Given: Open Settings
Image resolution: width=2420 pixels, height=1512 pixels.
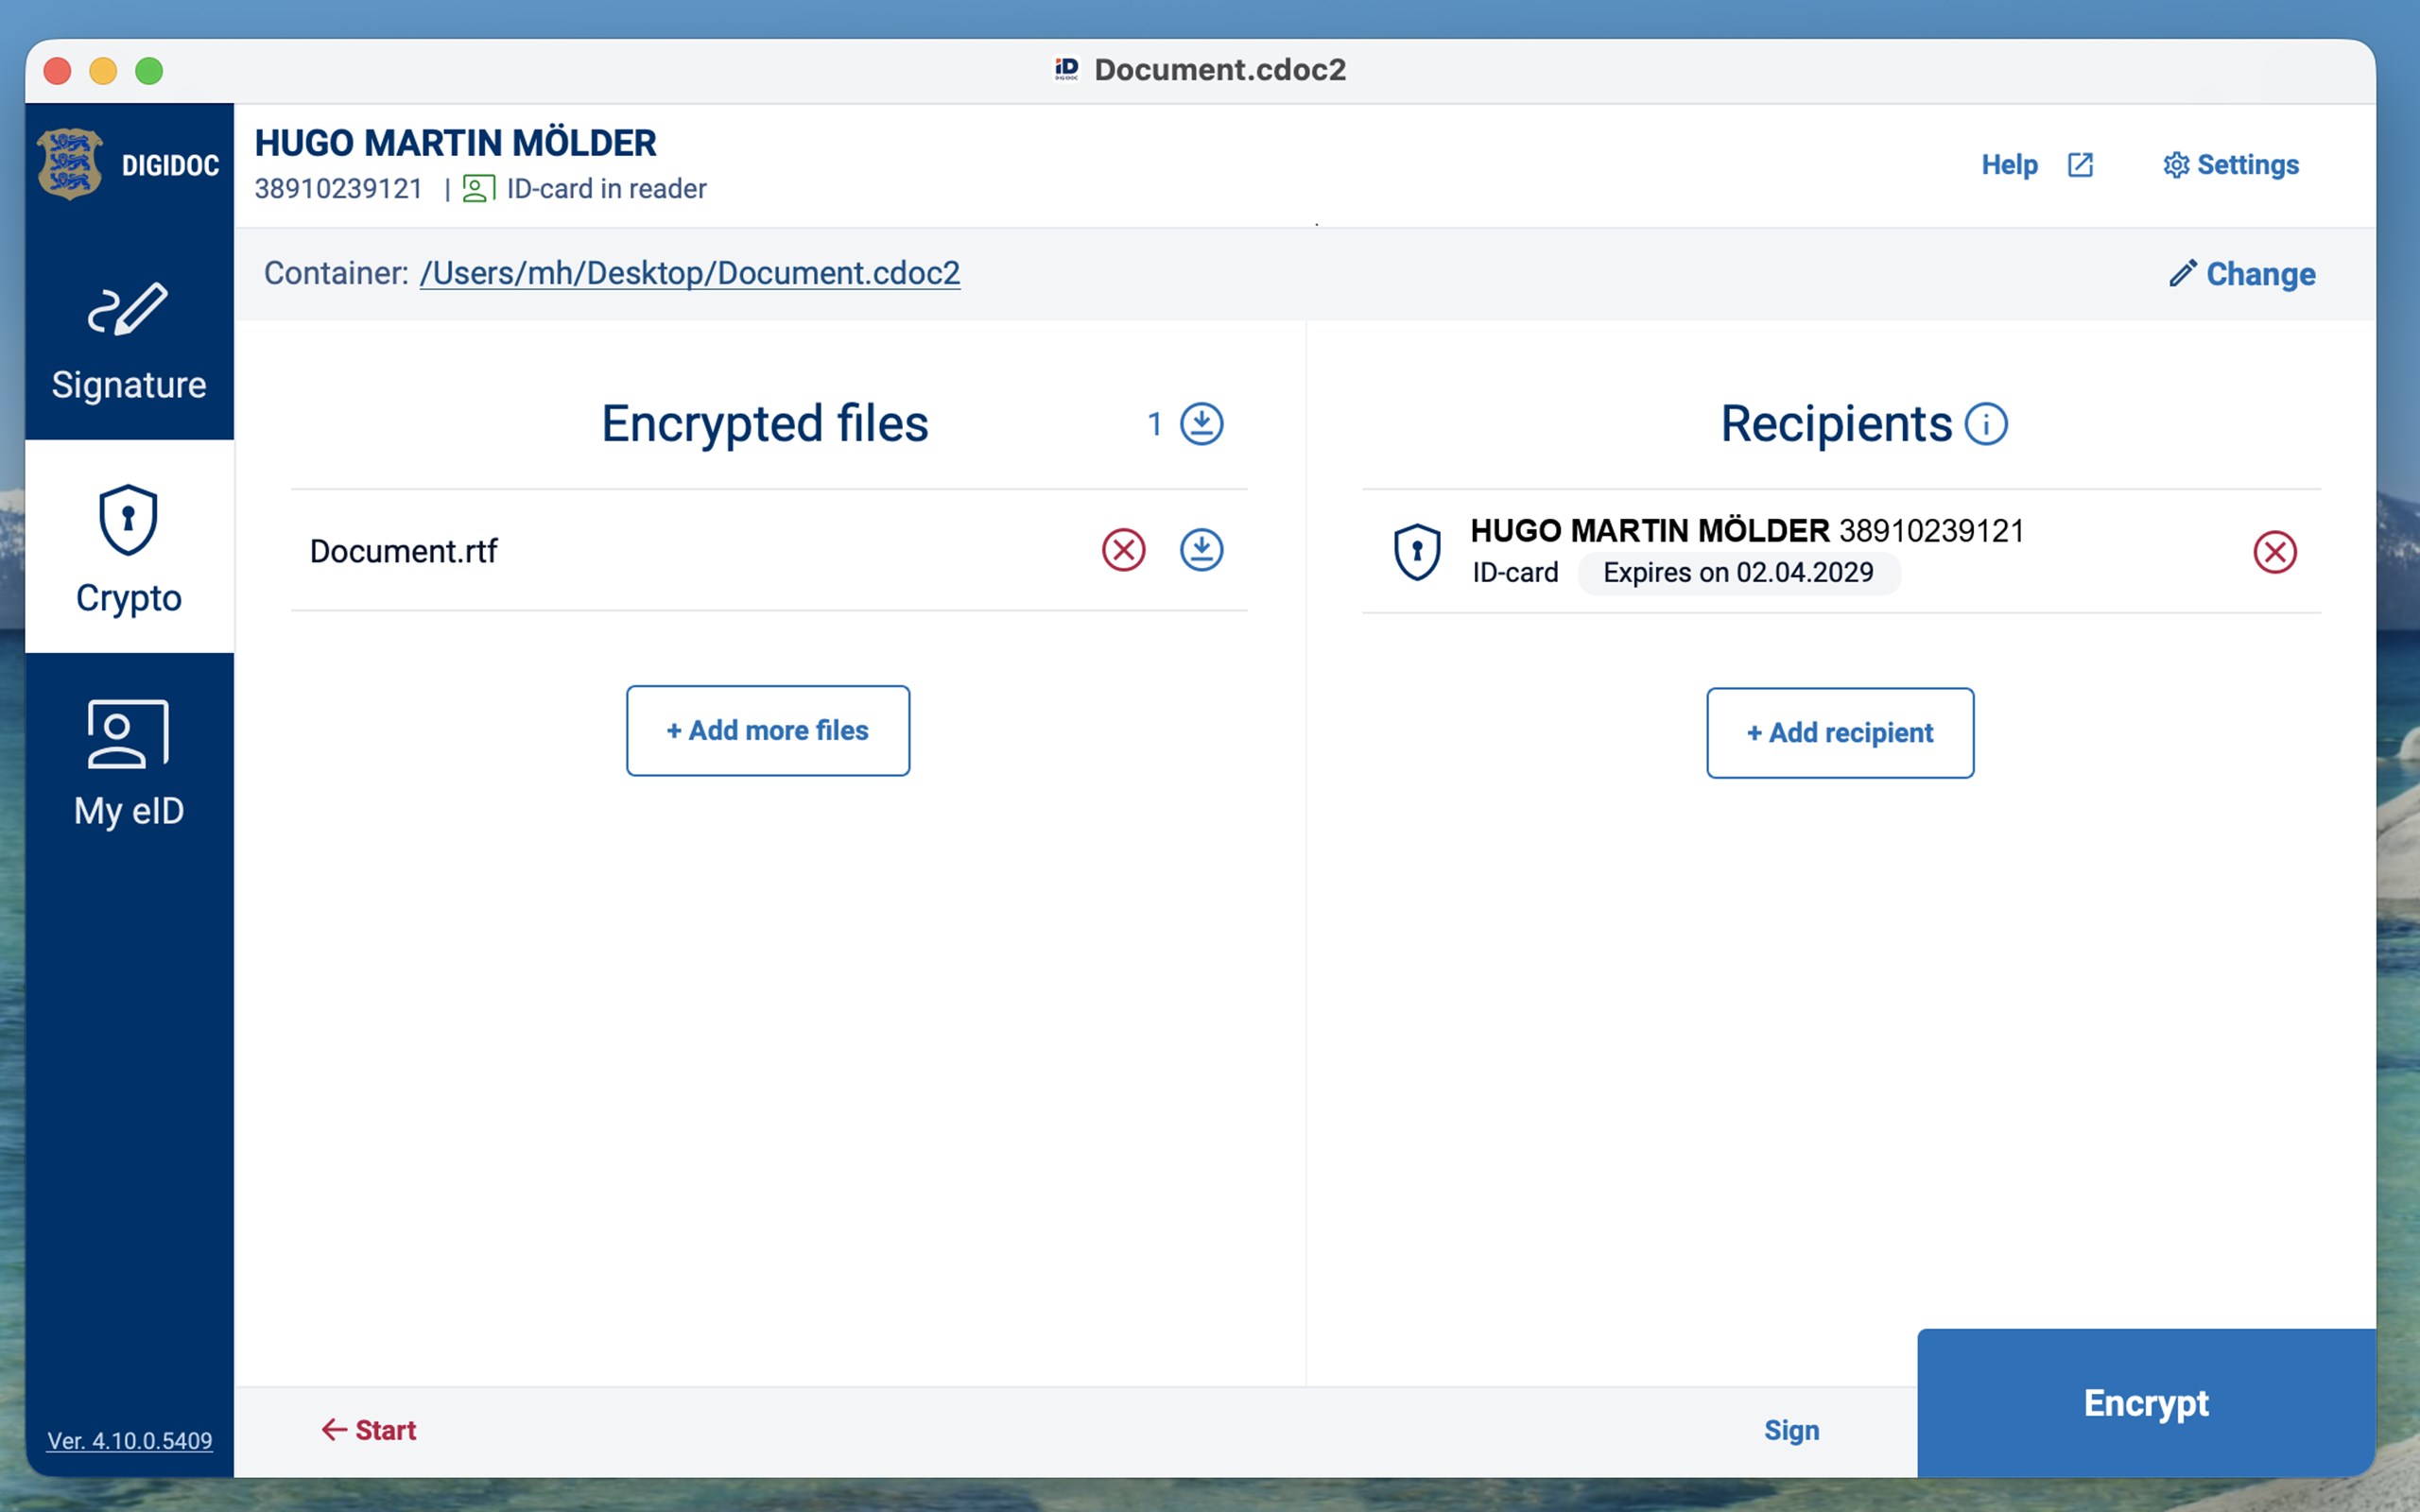Looking at the screenshot, I should point(2231,165).
